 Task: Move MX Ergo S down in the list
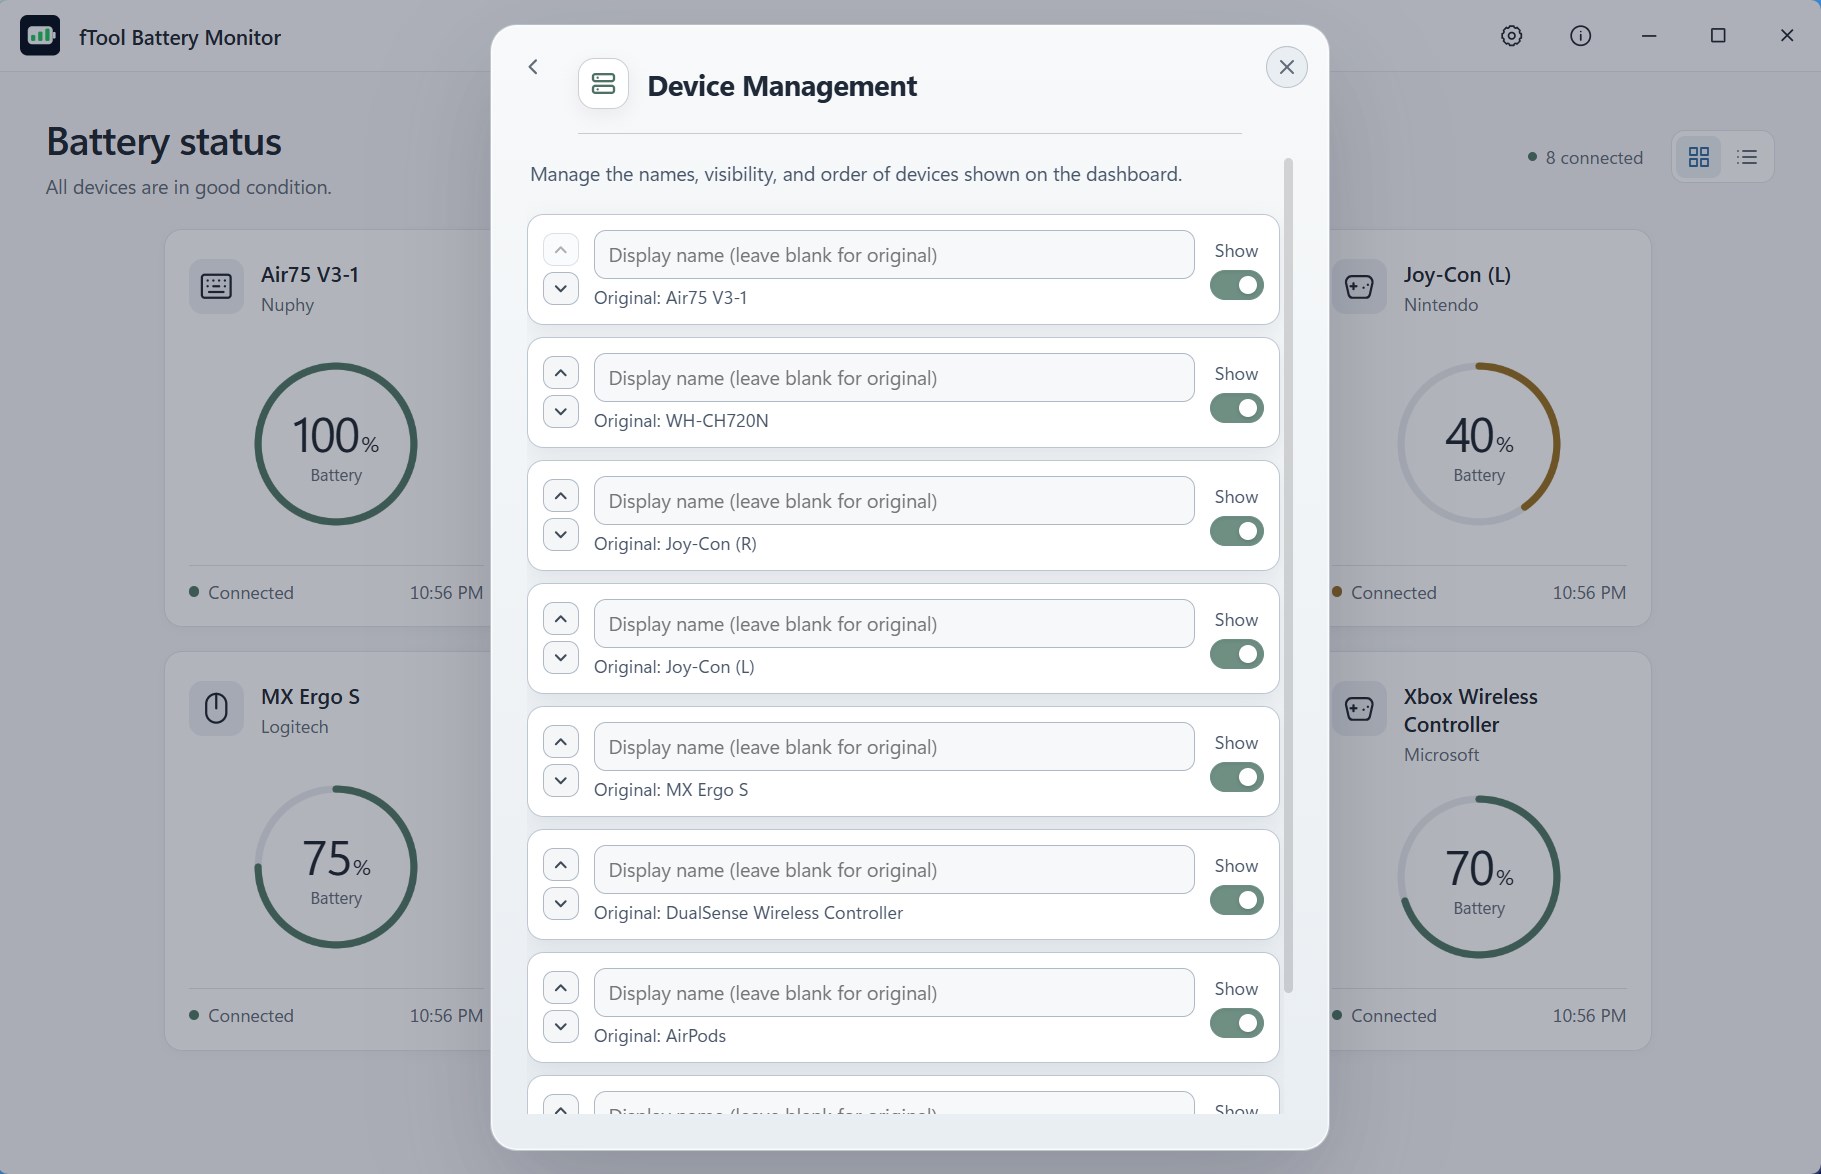561,781
